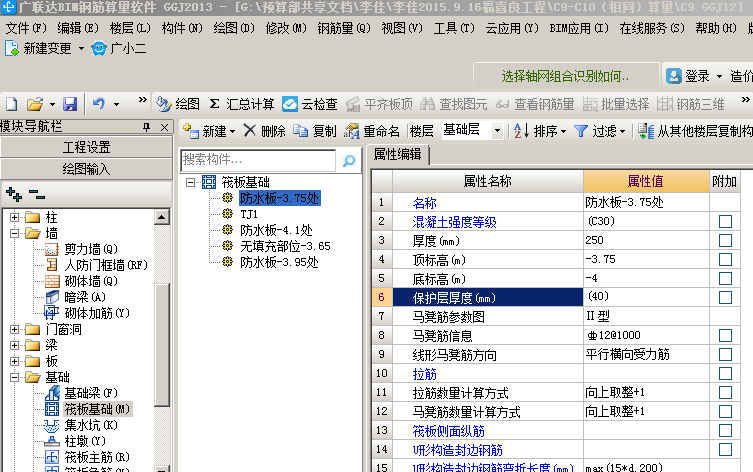
Task: Open 排序 sort options
Action: click(540, 131)
